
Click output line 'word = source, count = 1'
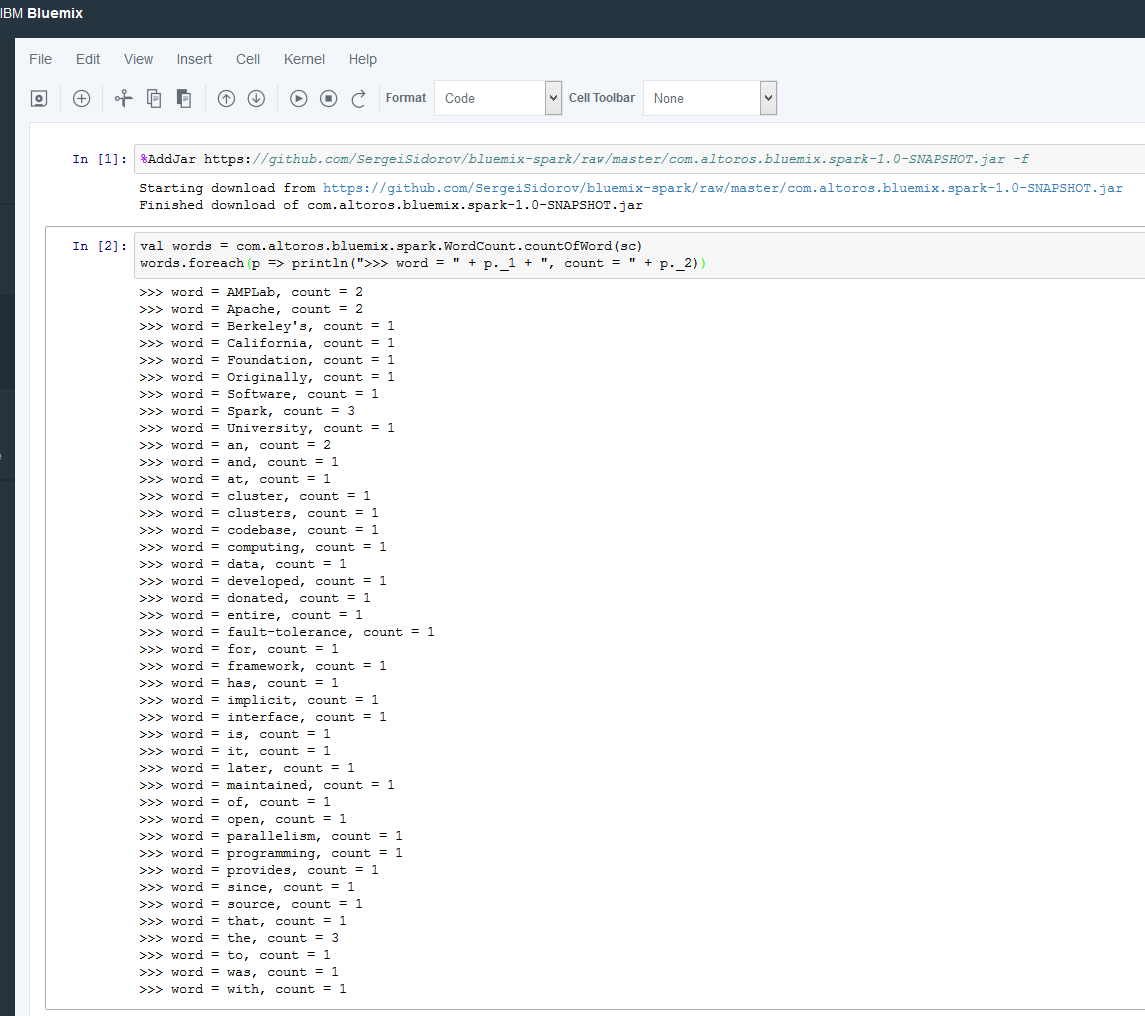tap(251, 904)
